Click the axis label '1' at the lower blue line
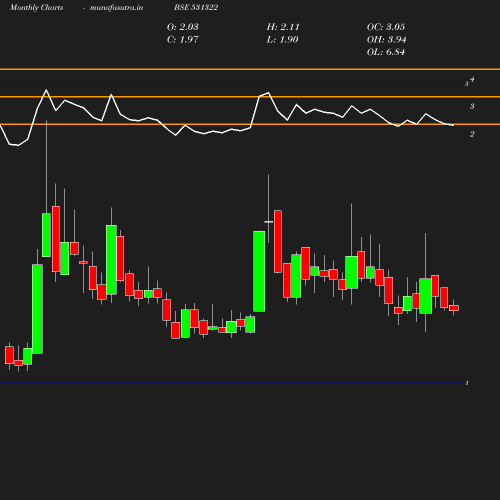The image size is (500, 500). (x=467, y=383)
